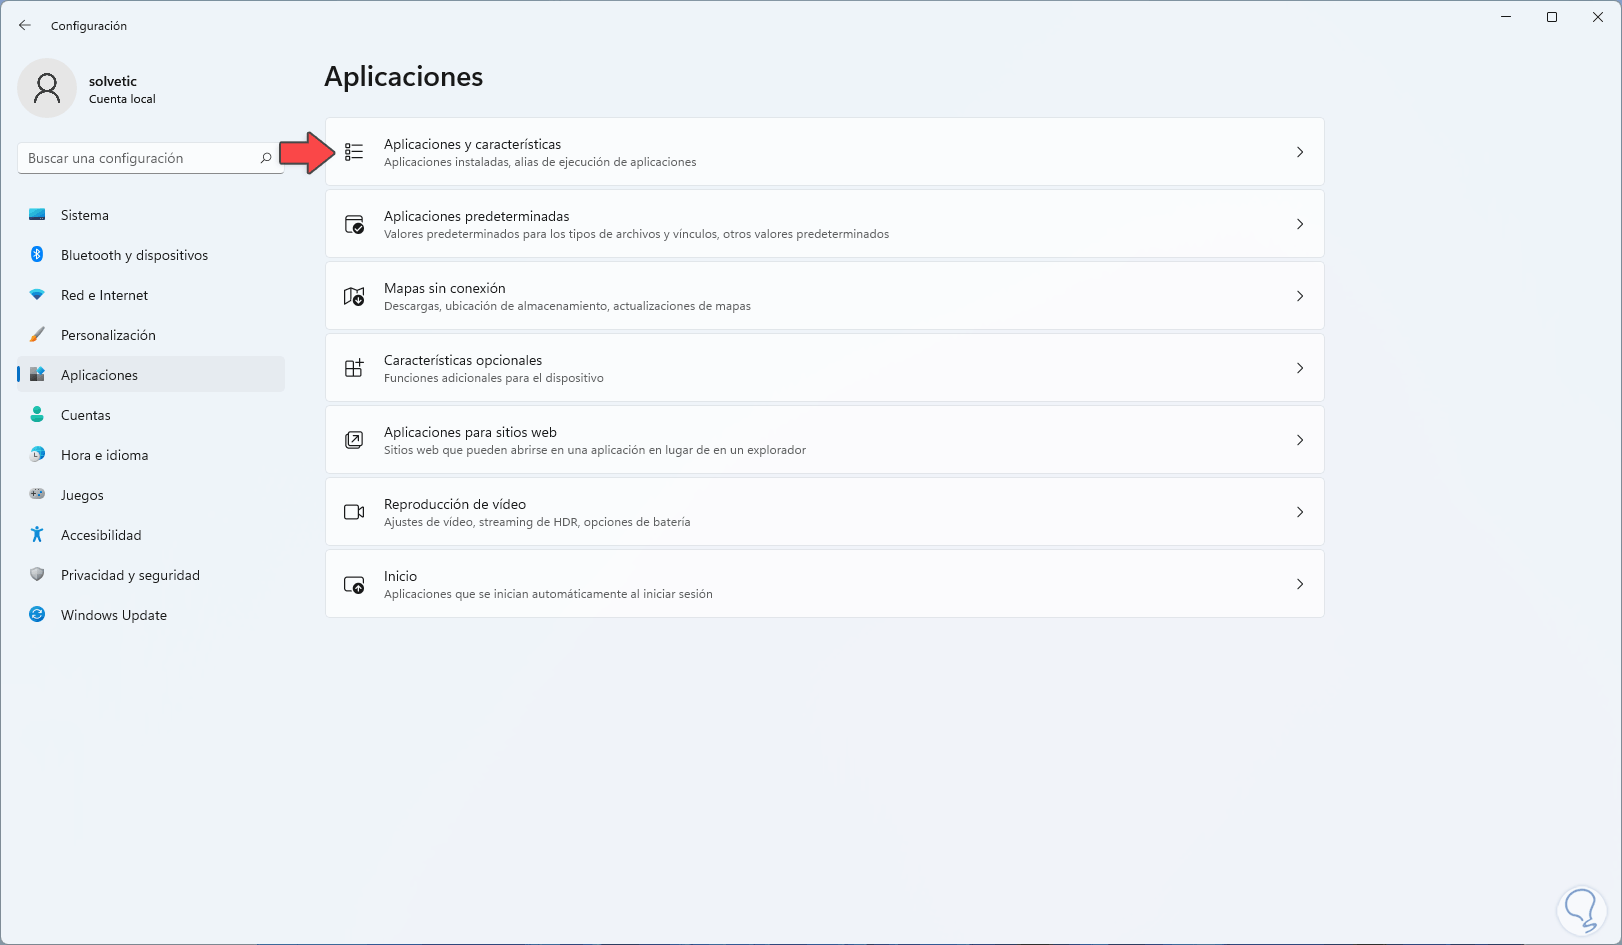Viewport: 1622px width, 945px height.
Task: Click the back arrow in the title bar
Action: click(x=25, y=25)
